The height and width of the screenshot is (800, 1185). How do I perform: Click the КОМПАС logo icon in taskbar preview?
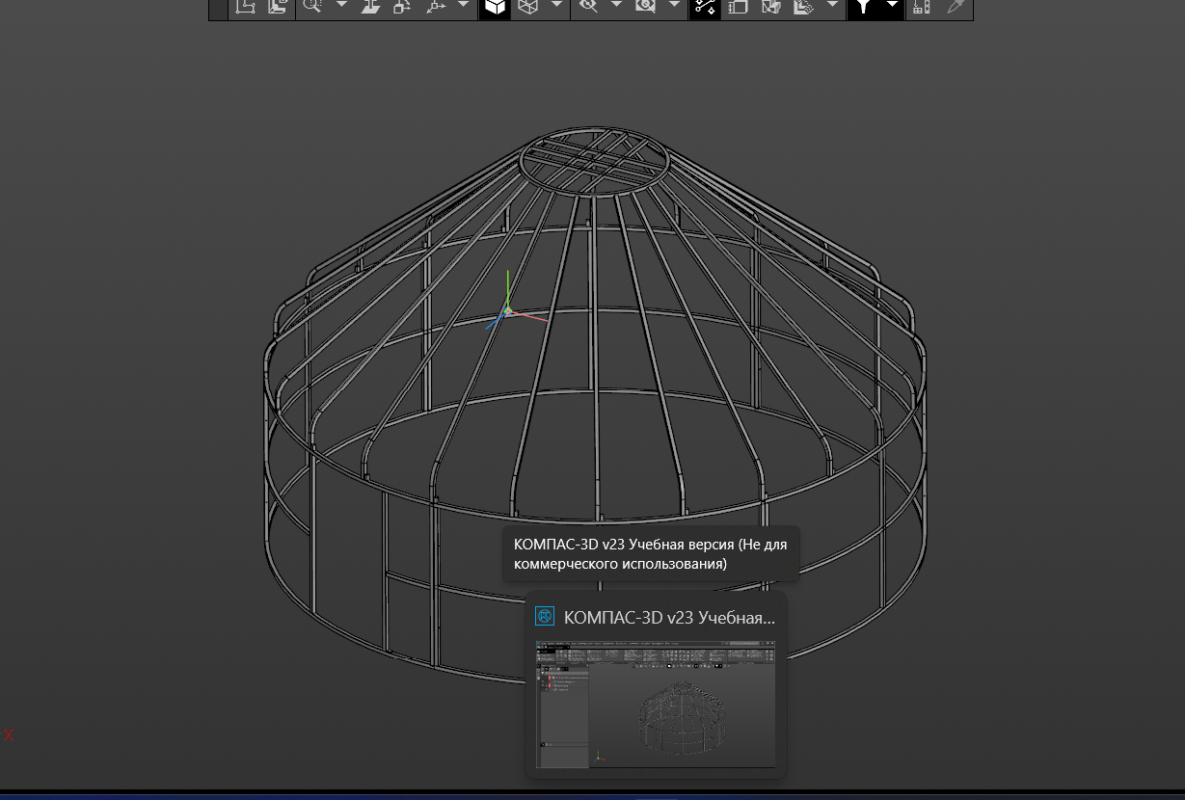pos(545,616)
